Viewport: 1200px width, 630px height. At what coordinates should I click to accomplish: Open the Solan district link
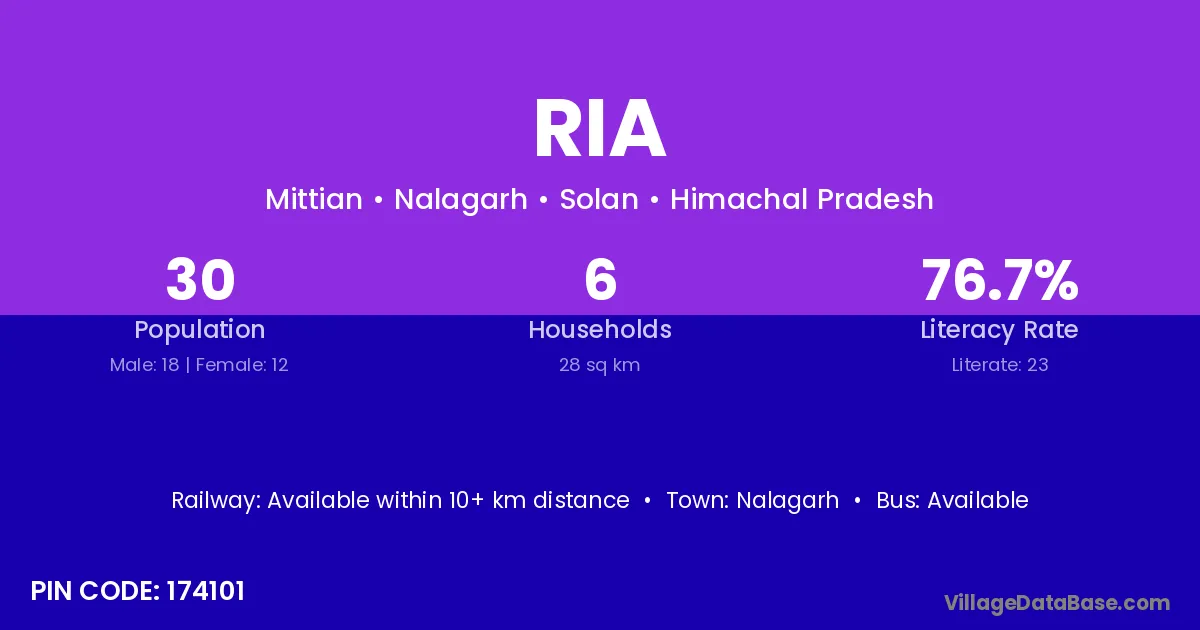click(598, 199)
